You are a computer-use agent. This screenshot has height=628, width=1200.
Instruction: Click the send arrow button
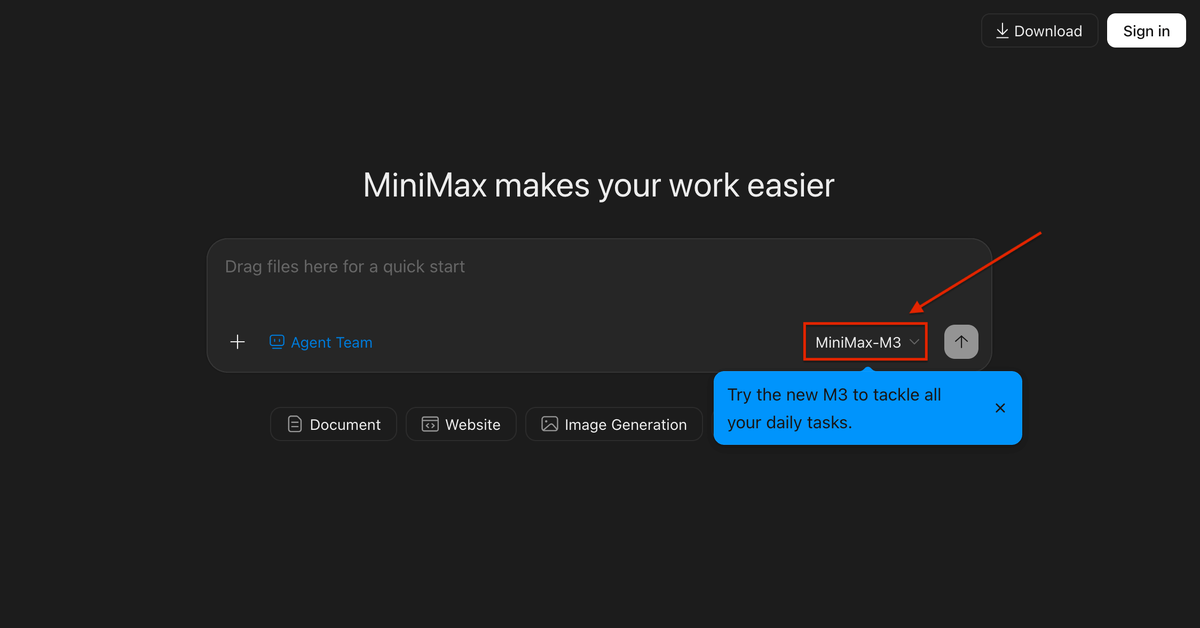tap(961, 341)
